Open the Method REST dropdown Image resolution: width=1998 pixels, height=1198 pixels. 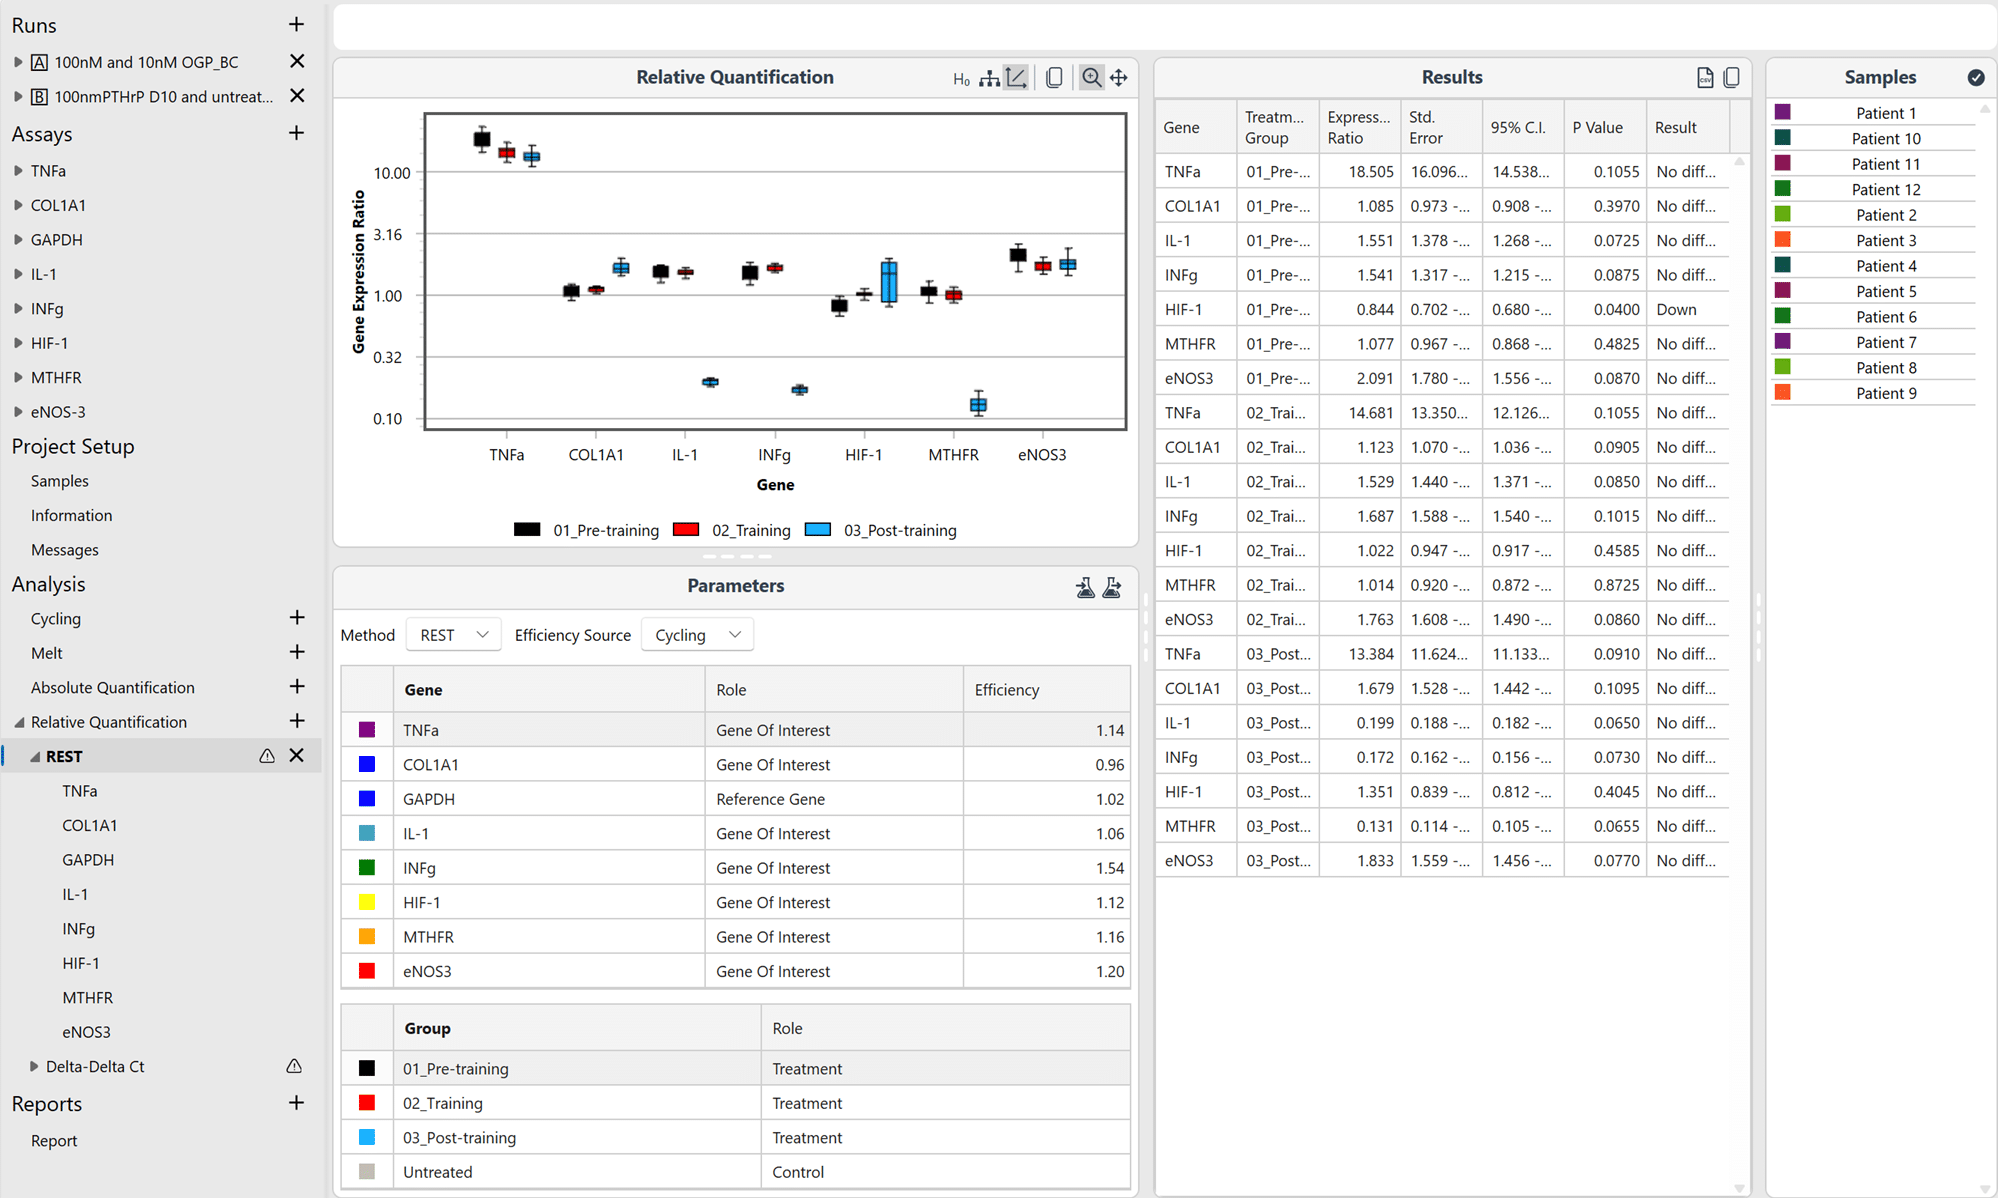453,635
